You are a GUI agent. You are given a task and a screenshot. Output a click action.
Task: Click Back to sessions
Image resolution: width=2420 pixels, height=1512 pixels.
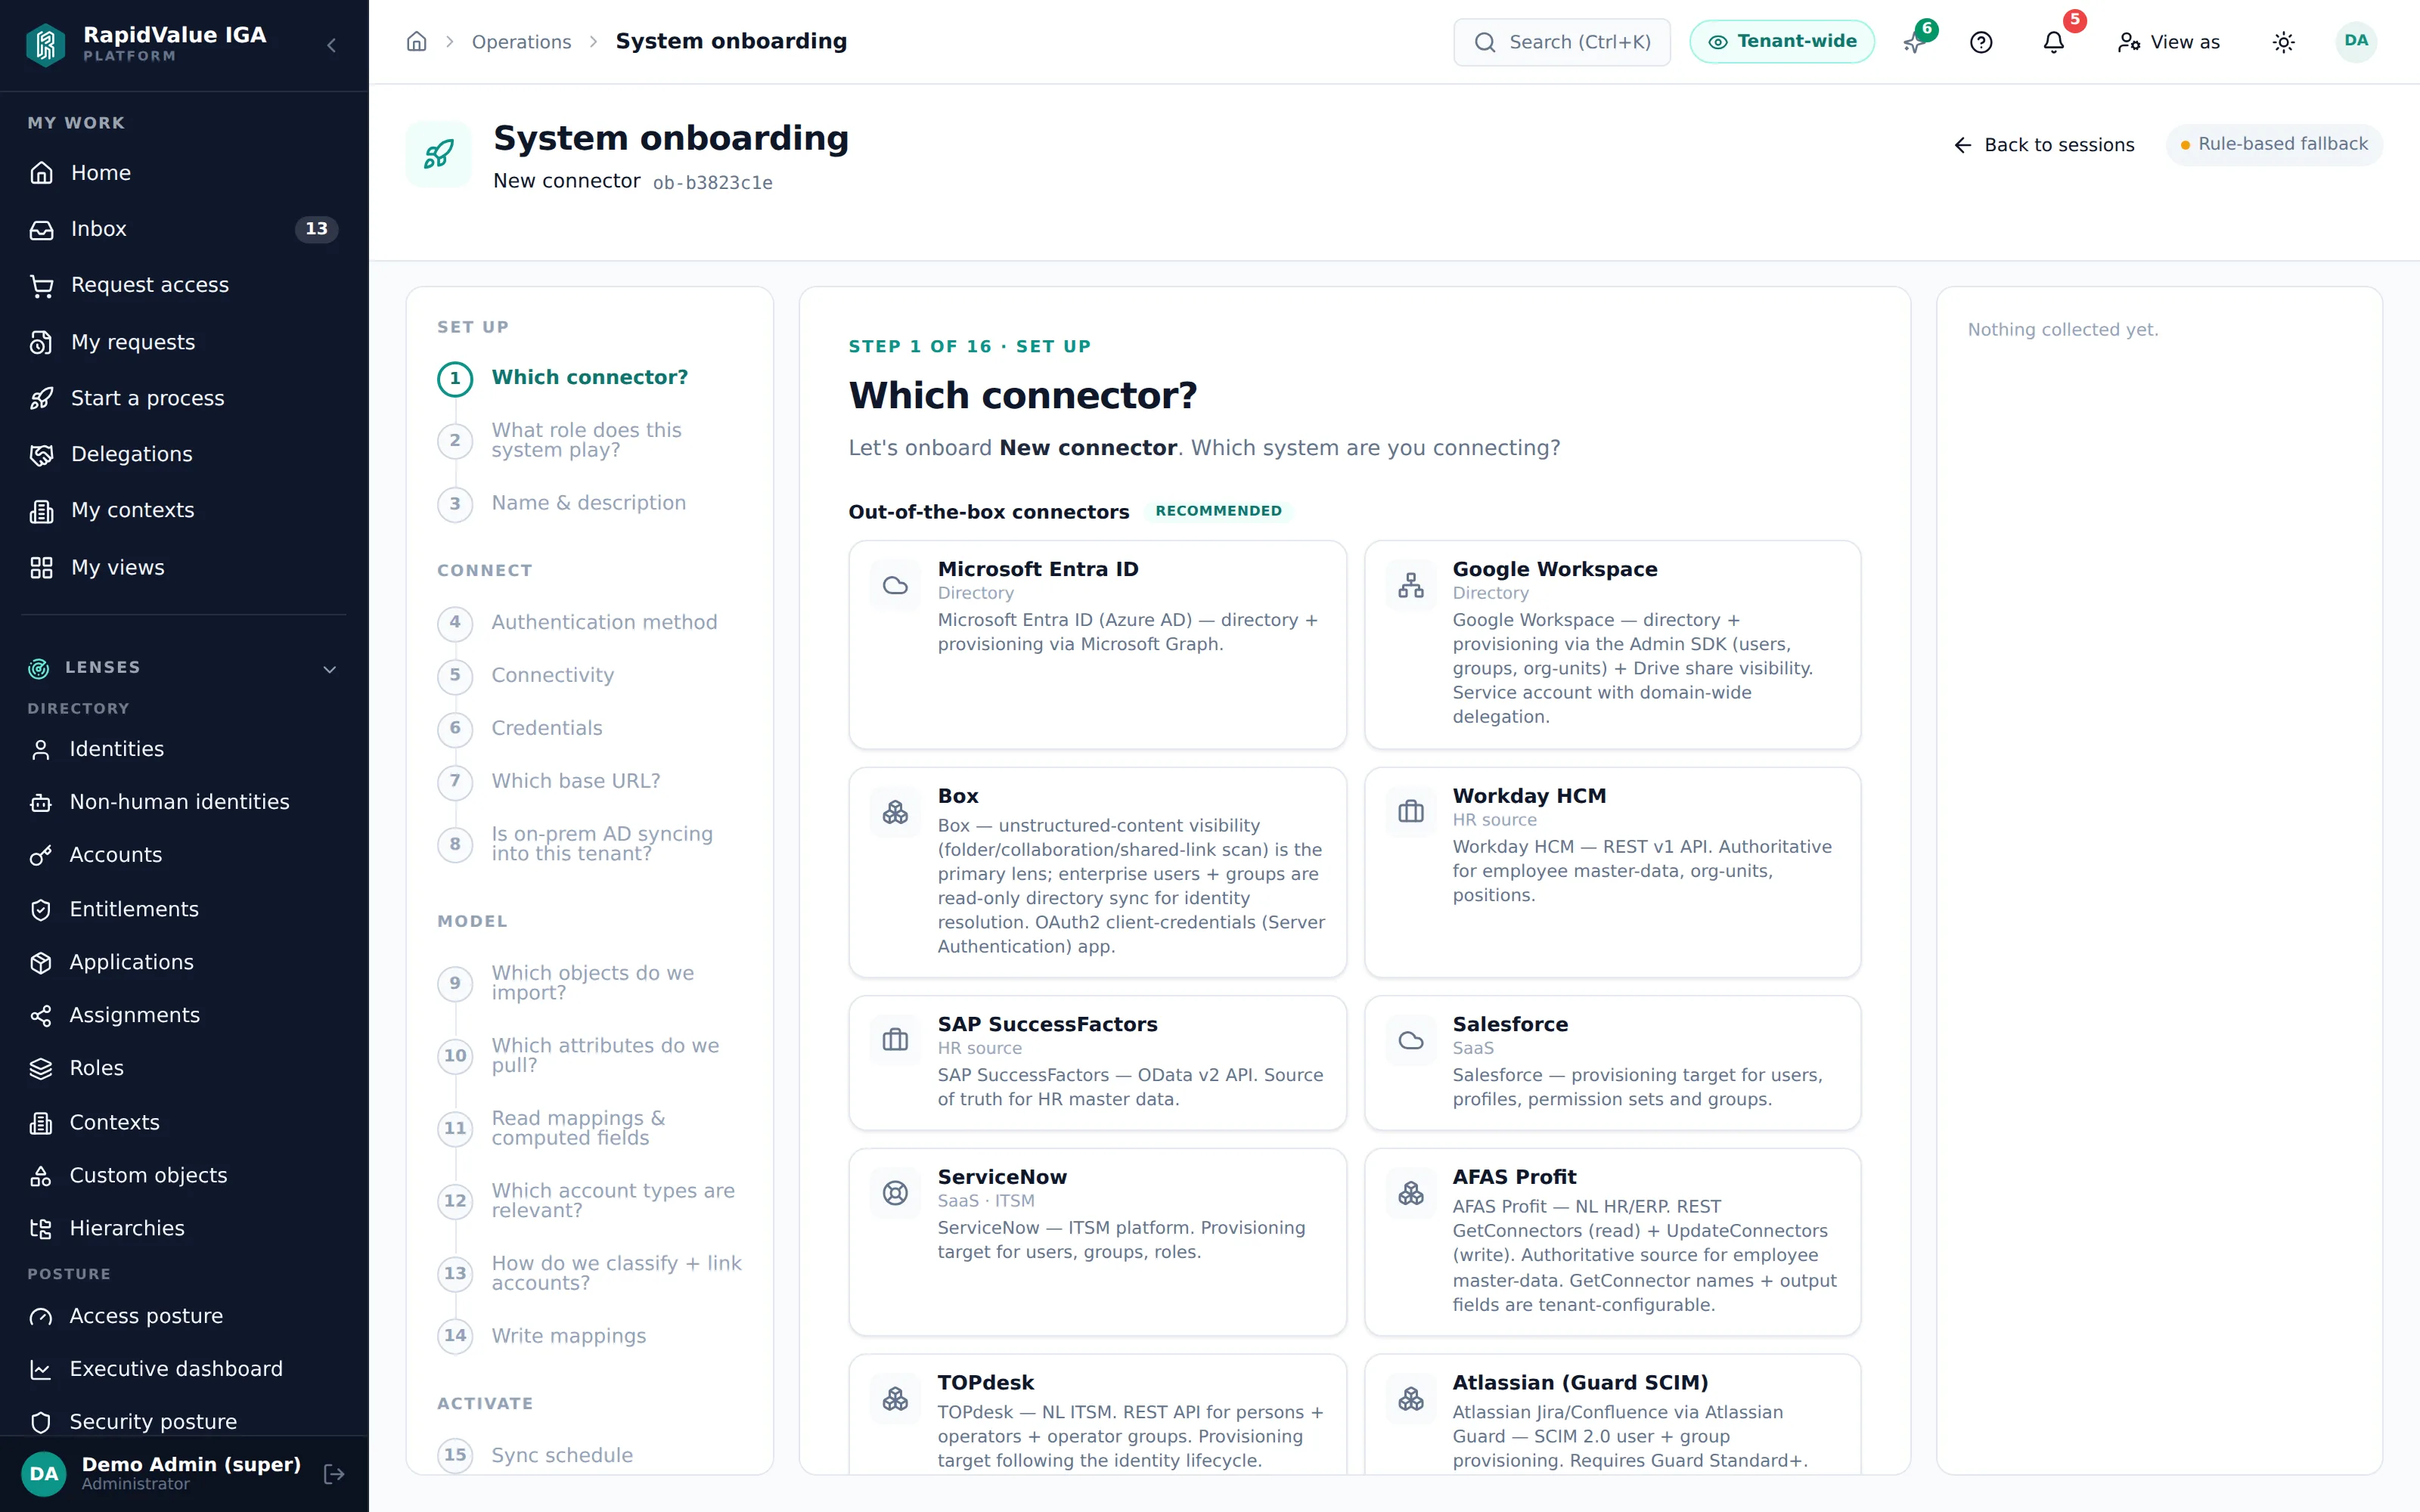click(2044, 145)
